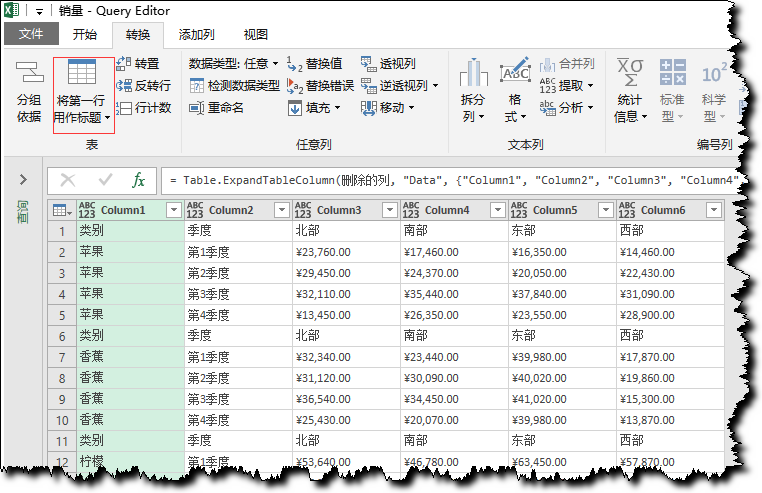The image size is (762, 493).
Task: Click Parse (分析) button
Action: 567,107
